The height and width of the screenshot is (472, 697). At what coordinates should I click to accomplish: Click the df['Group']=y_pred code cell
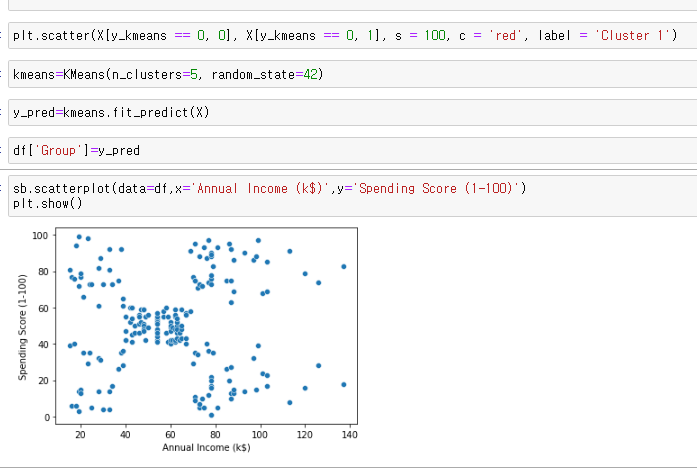pos(353,151)
